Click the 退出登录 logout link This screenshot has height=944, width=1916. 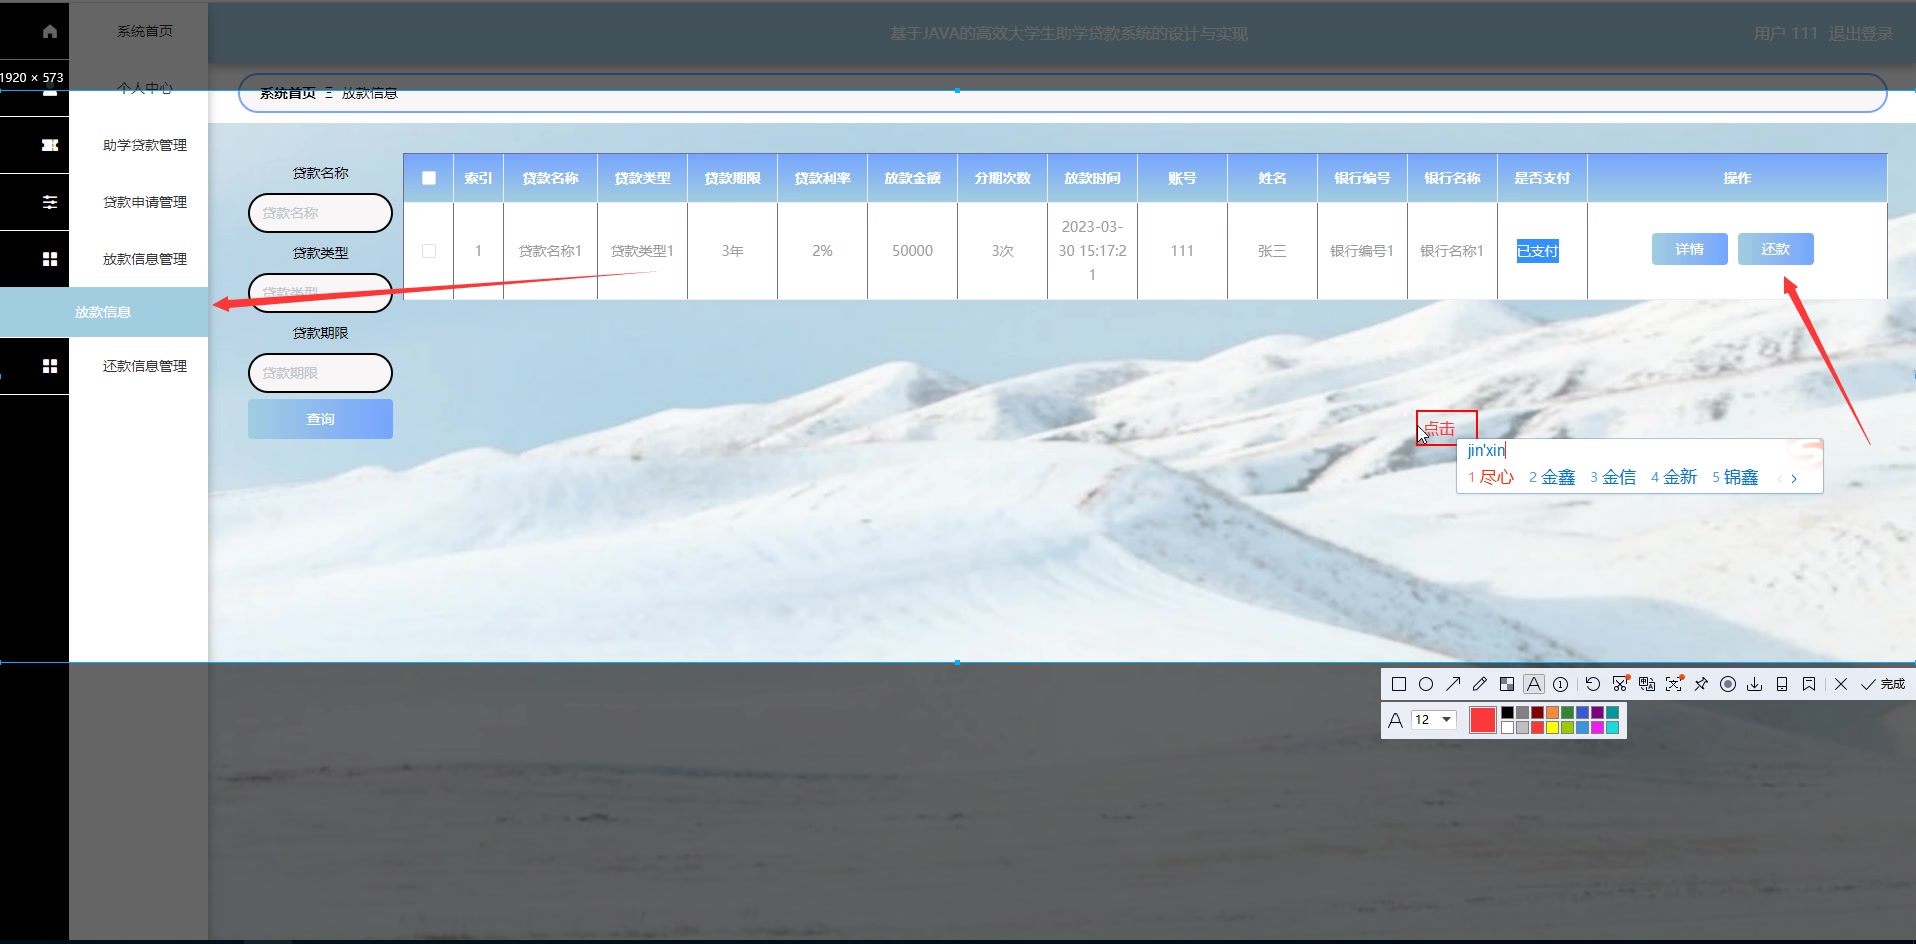[x=1860, y=34]
